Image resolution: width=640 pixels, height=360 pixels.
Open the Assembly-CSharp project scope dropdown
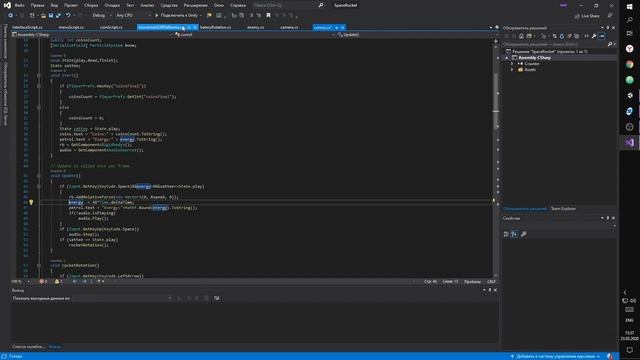pyautogui.click(x=92, y=35)
